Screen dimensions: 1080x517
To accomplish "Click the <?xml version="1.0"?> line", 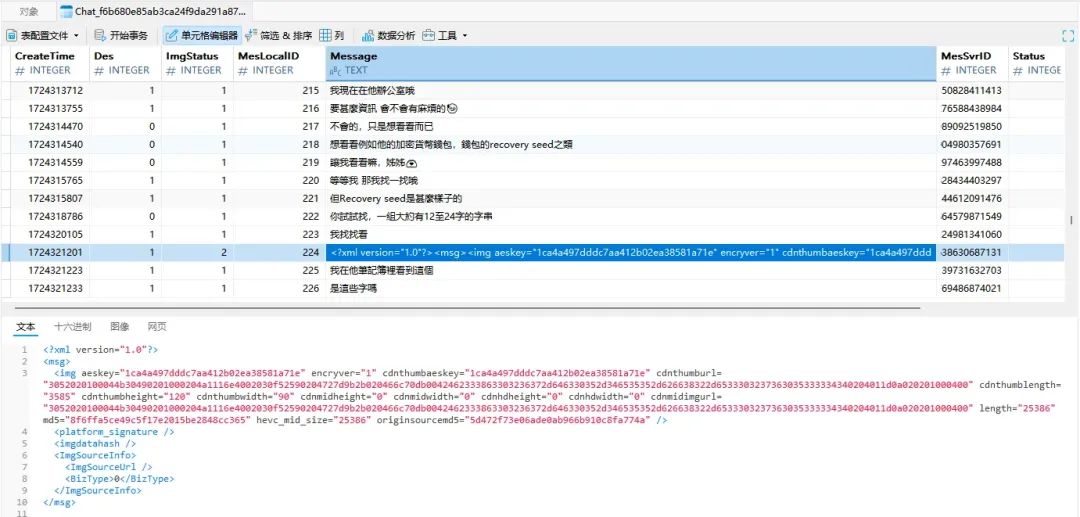I will pos(101,350).
